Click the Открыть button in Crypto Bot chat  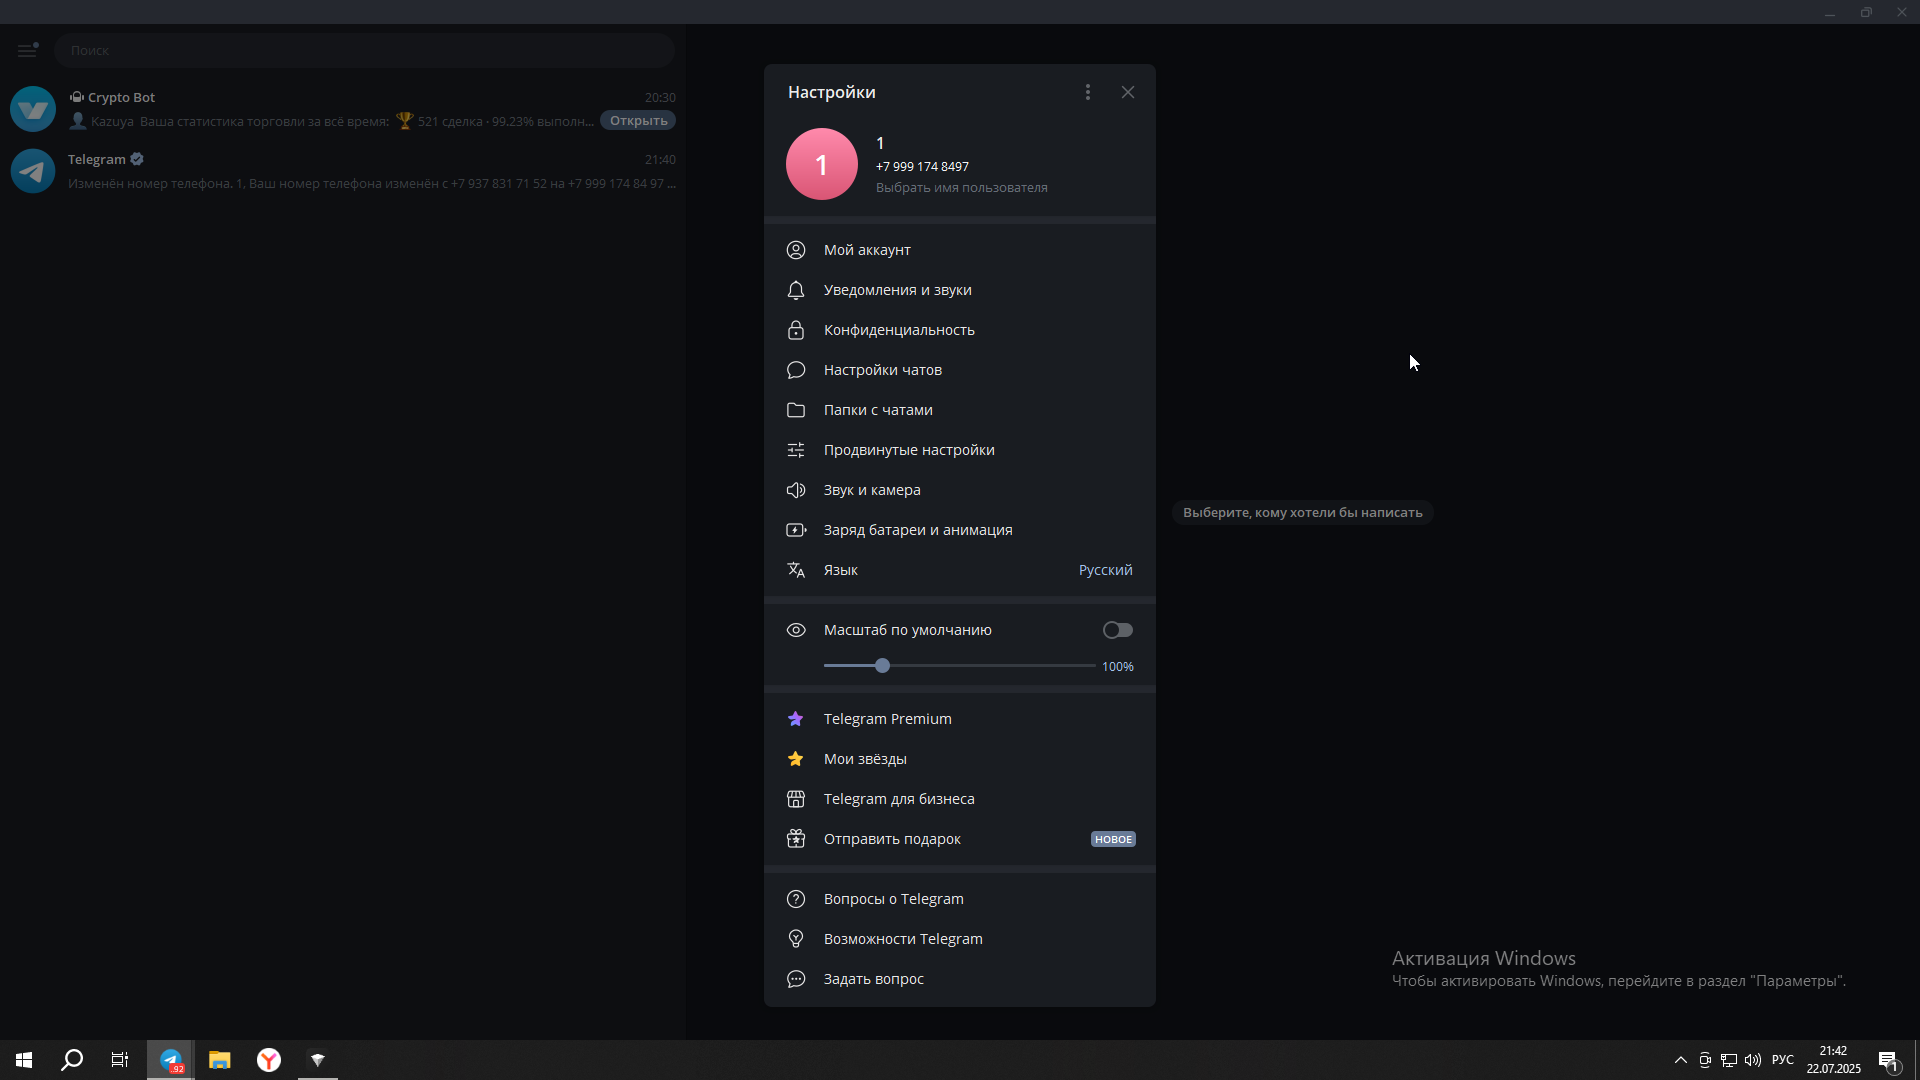click(x=638, y=121)
